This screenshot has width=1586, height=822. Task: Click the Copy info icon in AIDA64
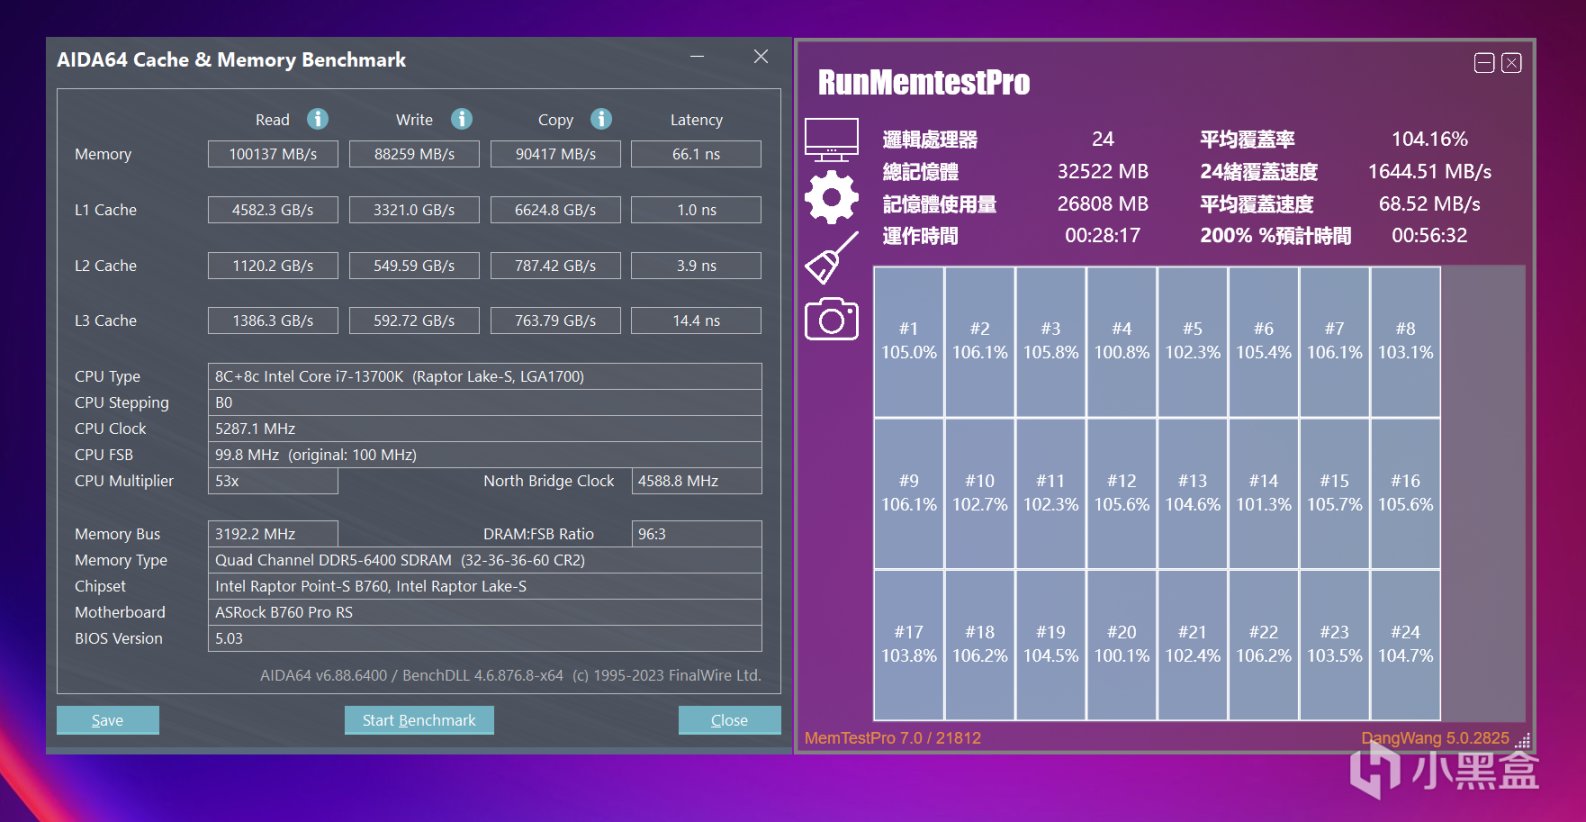[x=601, y=119]
